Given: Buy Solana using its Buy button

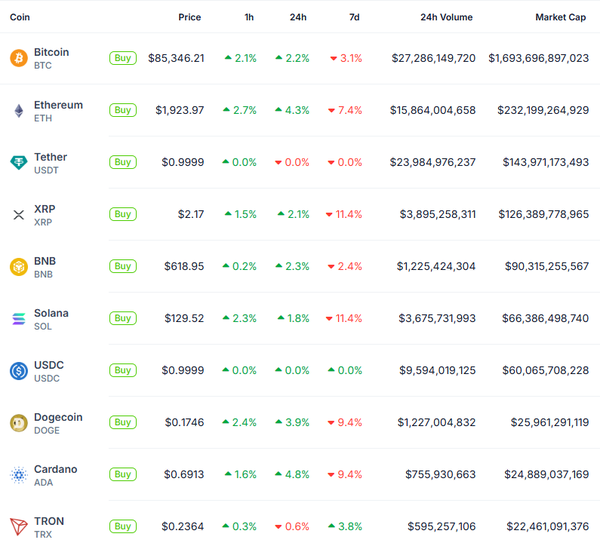Looking at the screenshot, I should coord(123,318).
